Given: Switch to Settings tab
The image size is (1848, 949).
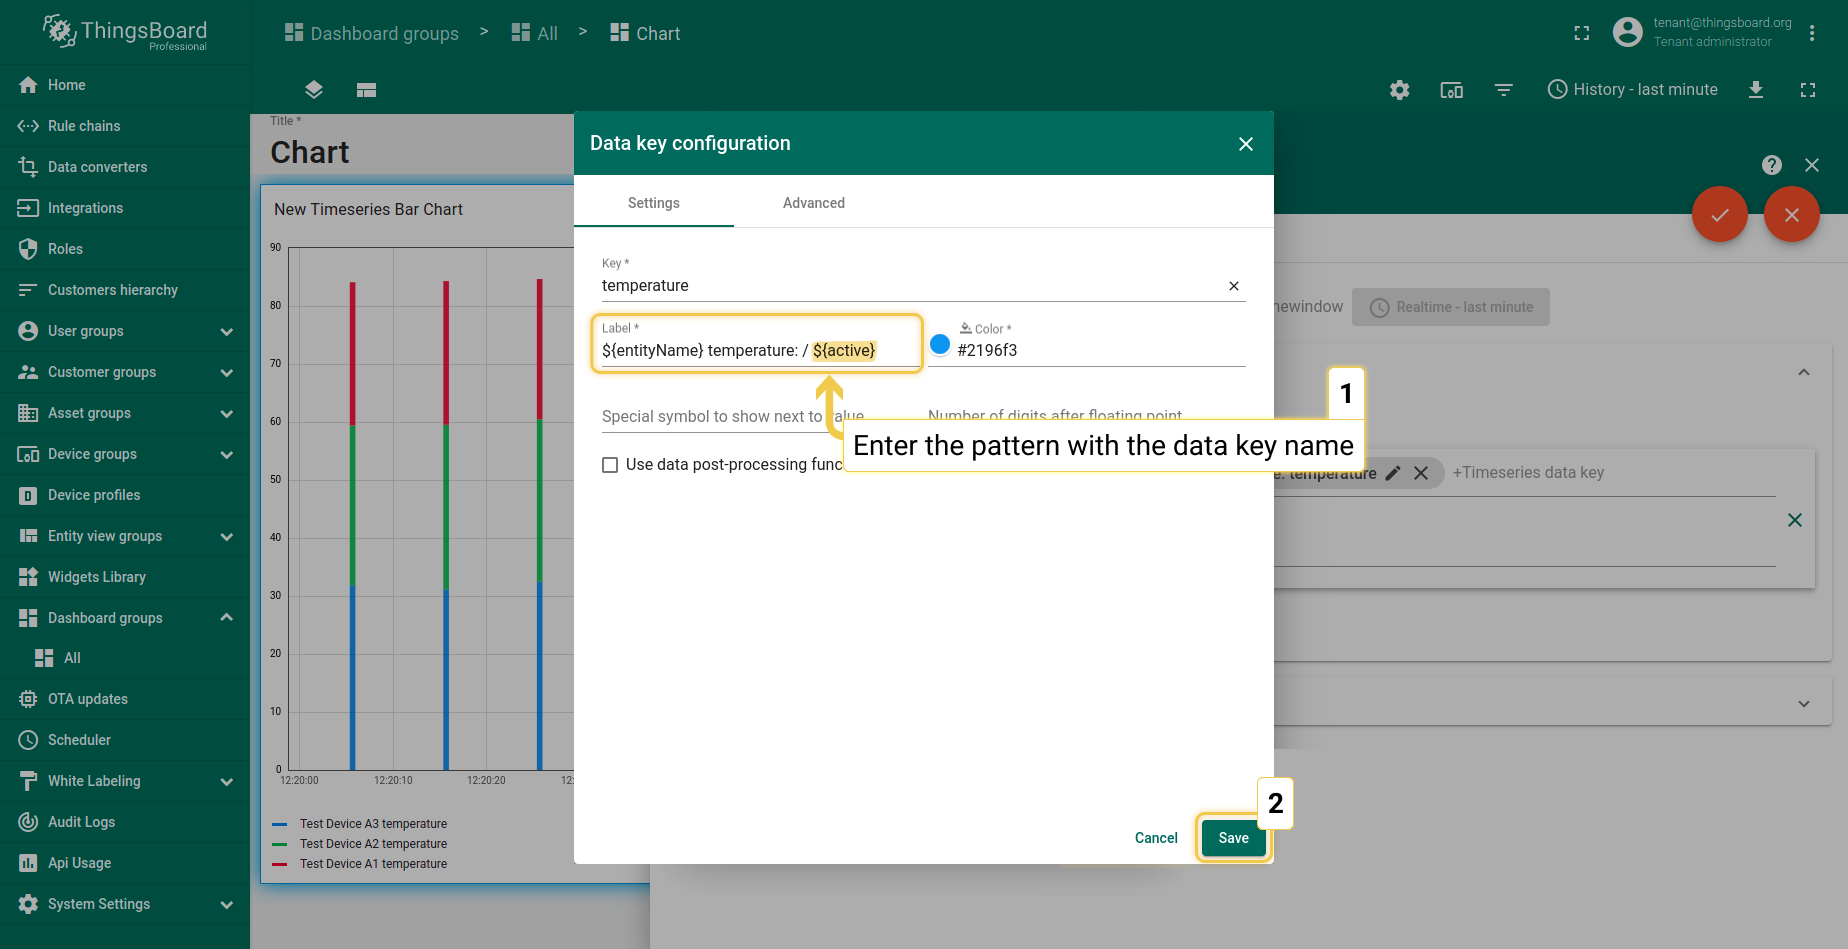Looking at the screenshot, I should [654, 203].
